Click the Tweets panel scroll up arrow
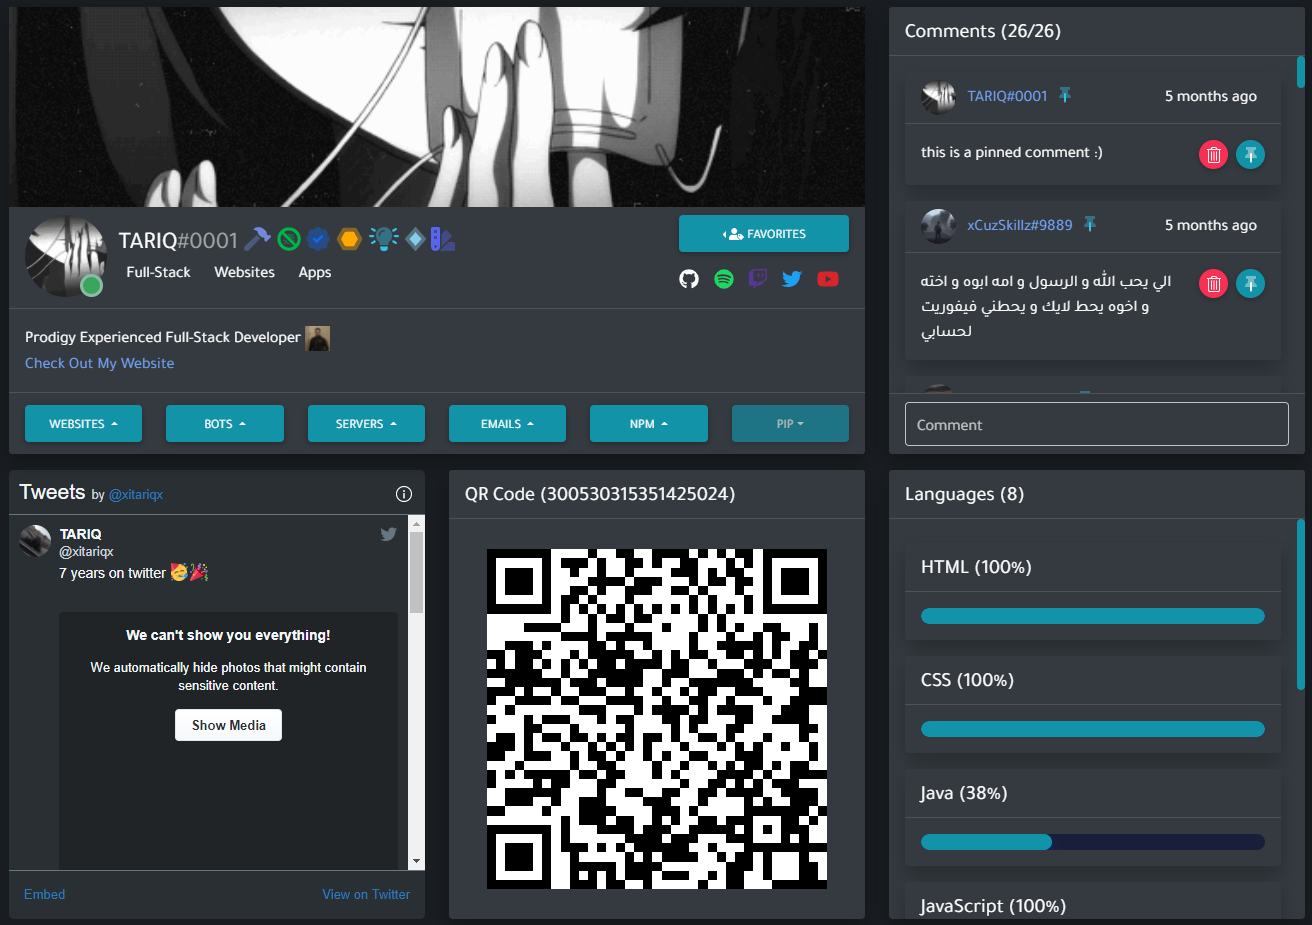1312x925 pixels. coord(417,523)
